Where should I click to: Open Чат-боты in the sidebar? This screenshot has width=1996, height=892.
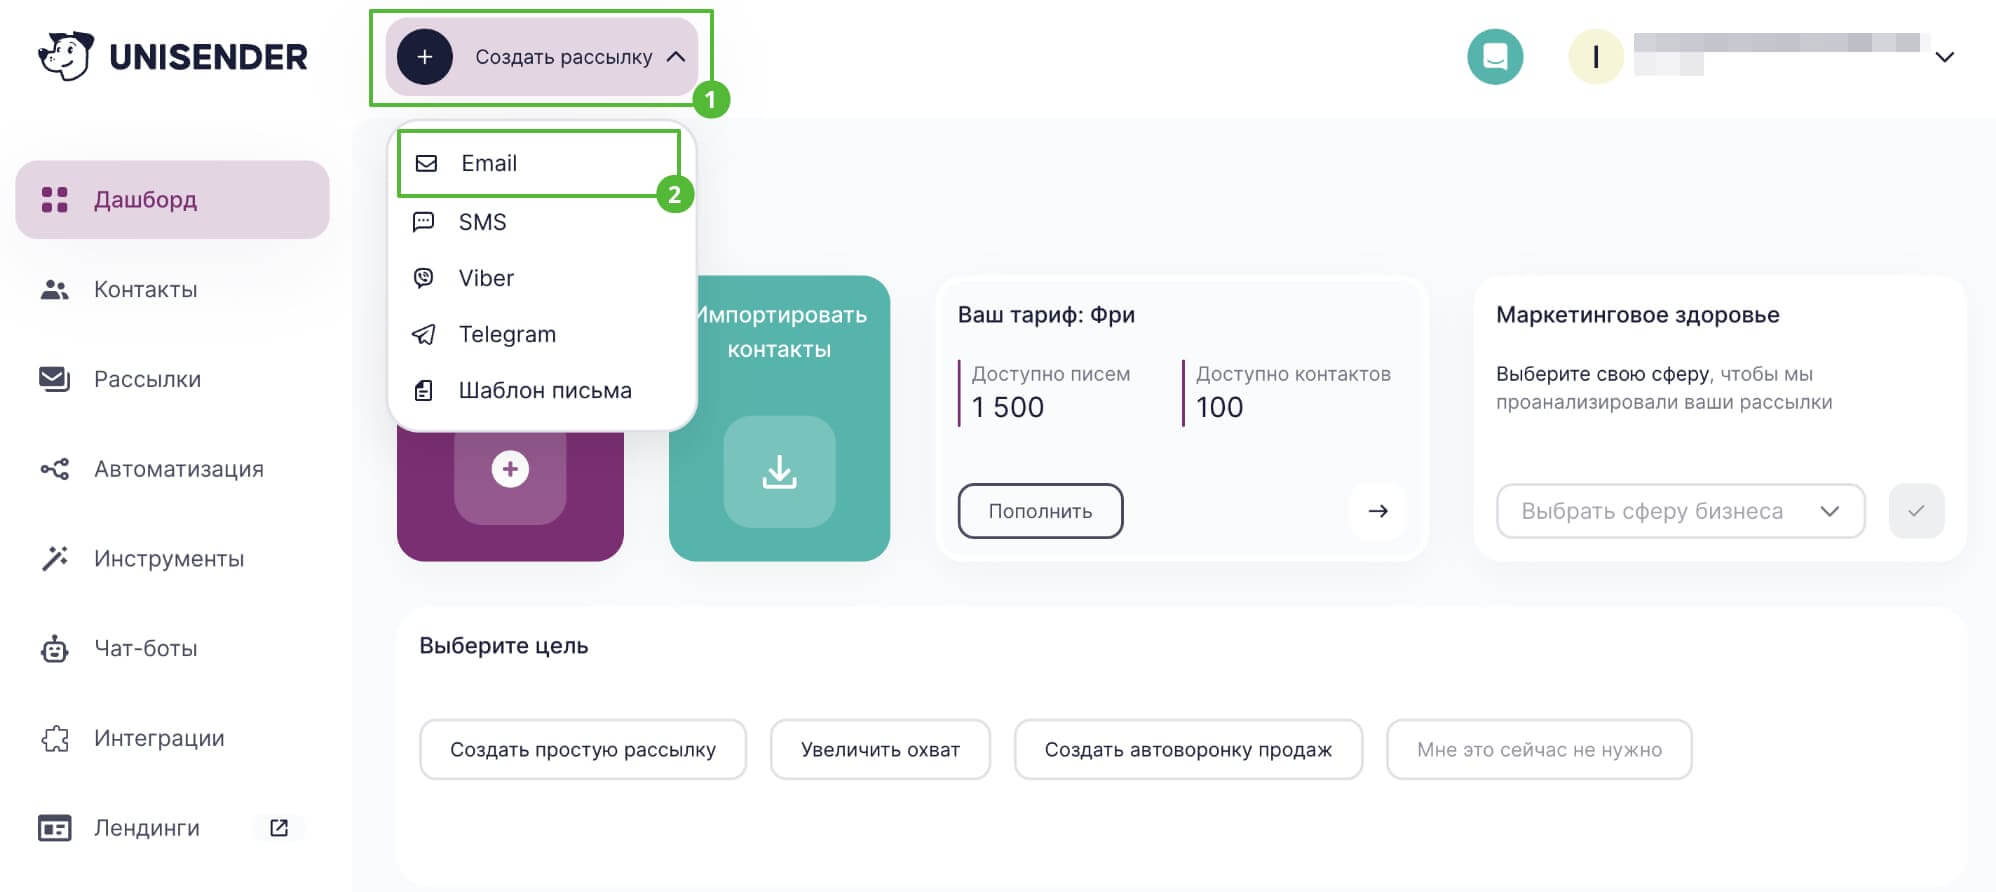(x=172, y=648)
